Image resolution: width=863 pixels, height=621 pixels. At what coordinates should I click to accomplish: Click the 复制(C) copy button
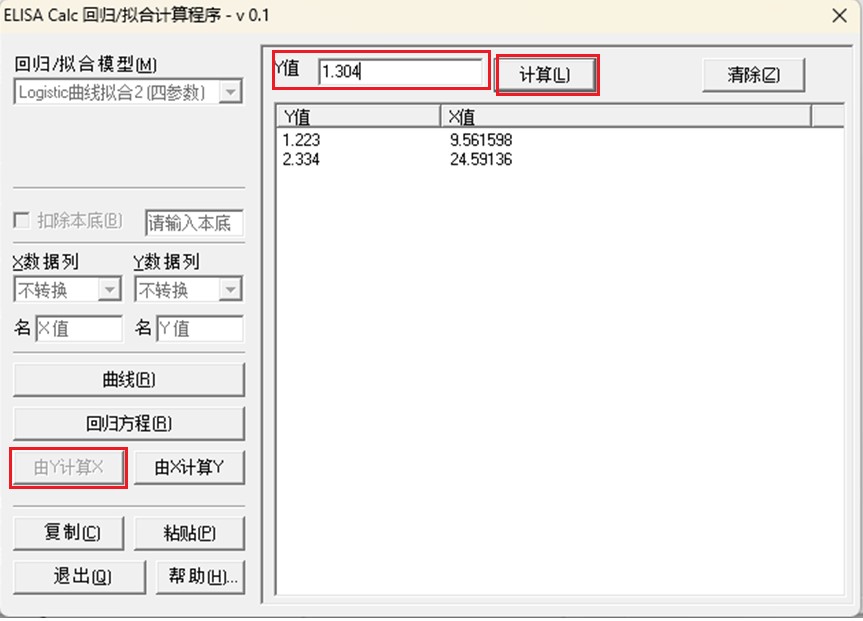pyautogui.click(x=71, y=532)
